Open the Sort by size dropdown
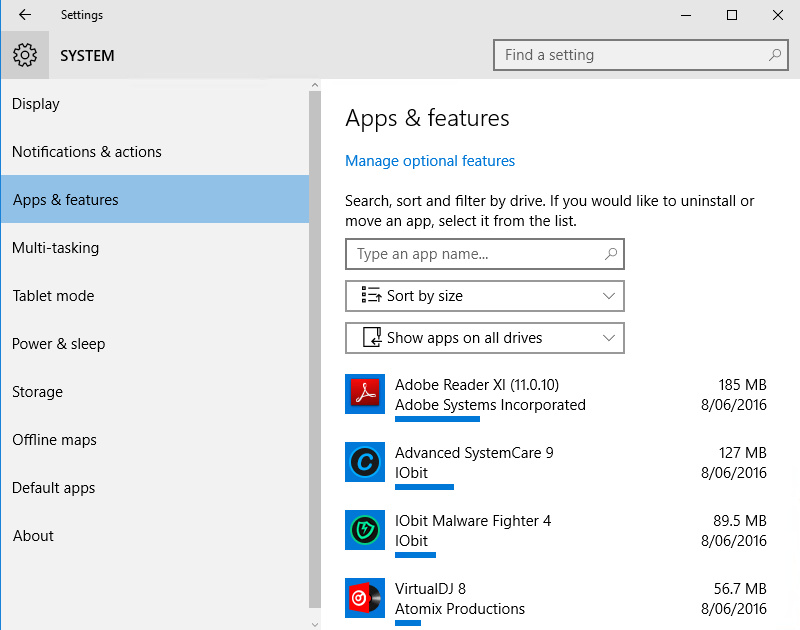 (x=485, y=296)
